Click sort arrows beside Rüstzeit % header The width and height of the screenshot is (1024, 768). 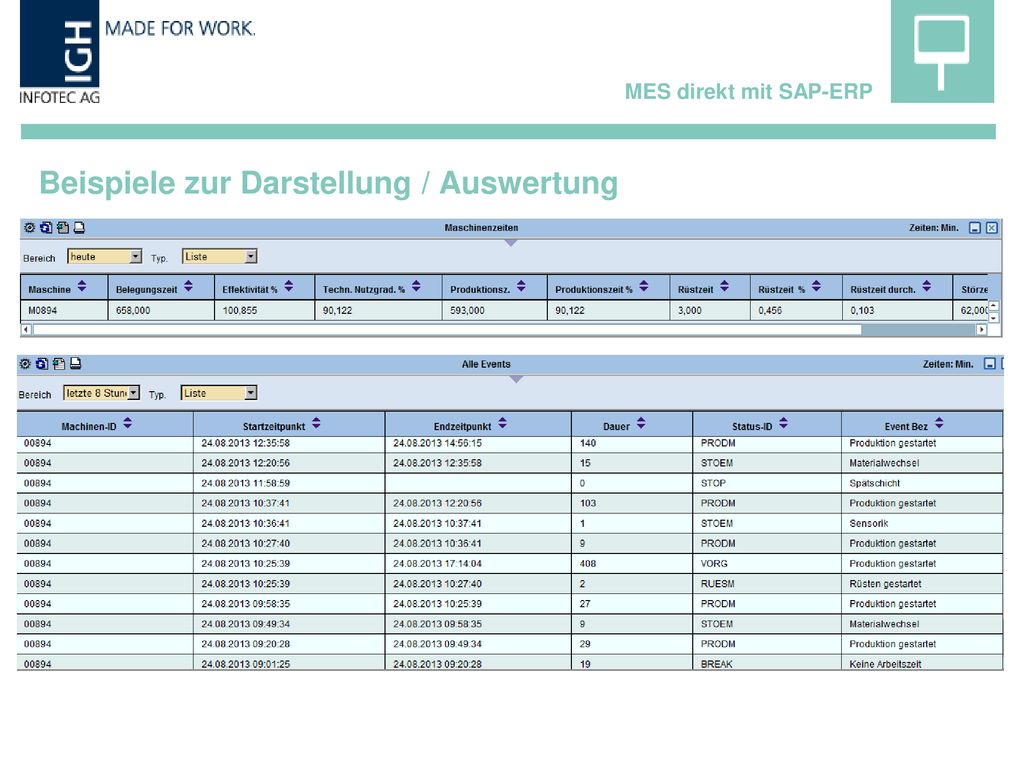coord(816,286)
